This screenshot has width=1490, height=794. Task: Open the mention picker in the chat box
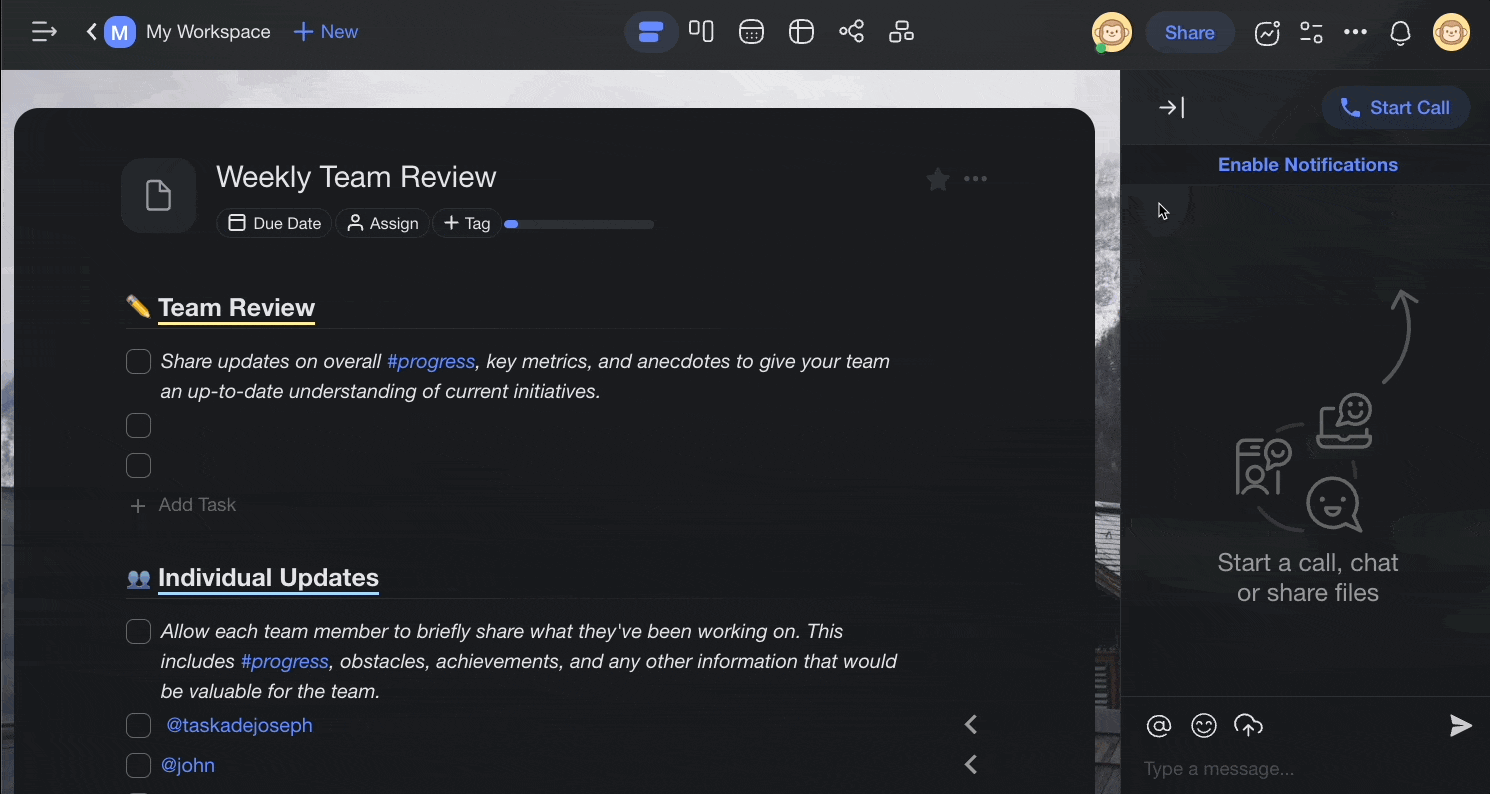[x=1159, y=726]
